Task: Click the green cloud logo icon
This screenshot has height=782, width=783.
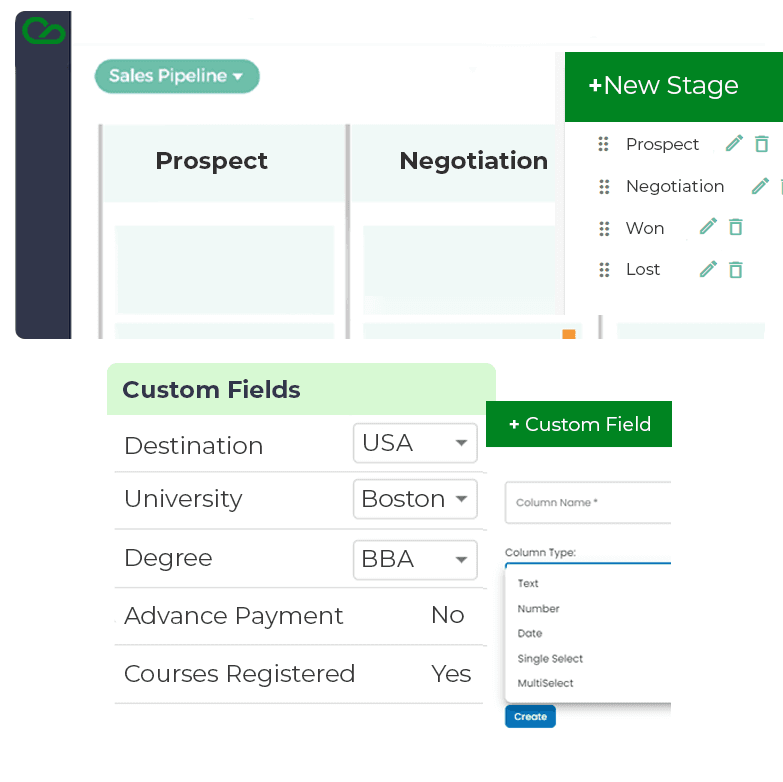Action: tap(43, 32)
